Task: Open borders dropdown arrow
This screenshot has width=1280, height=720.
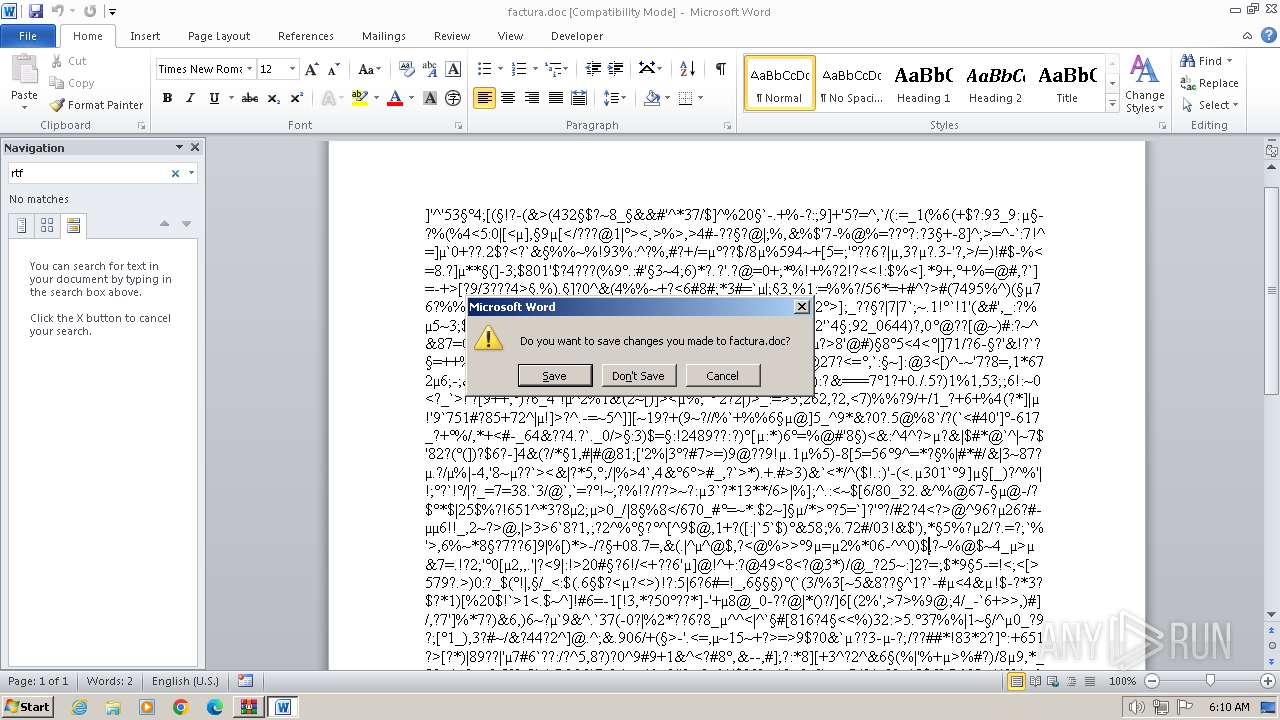Action: 700,98
